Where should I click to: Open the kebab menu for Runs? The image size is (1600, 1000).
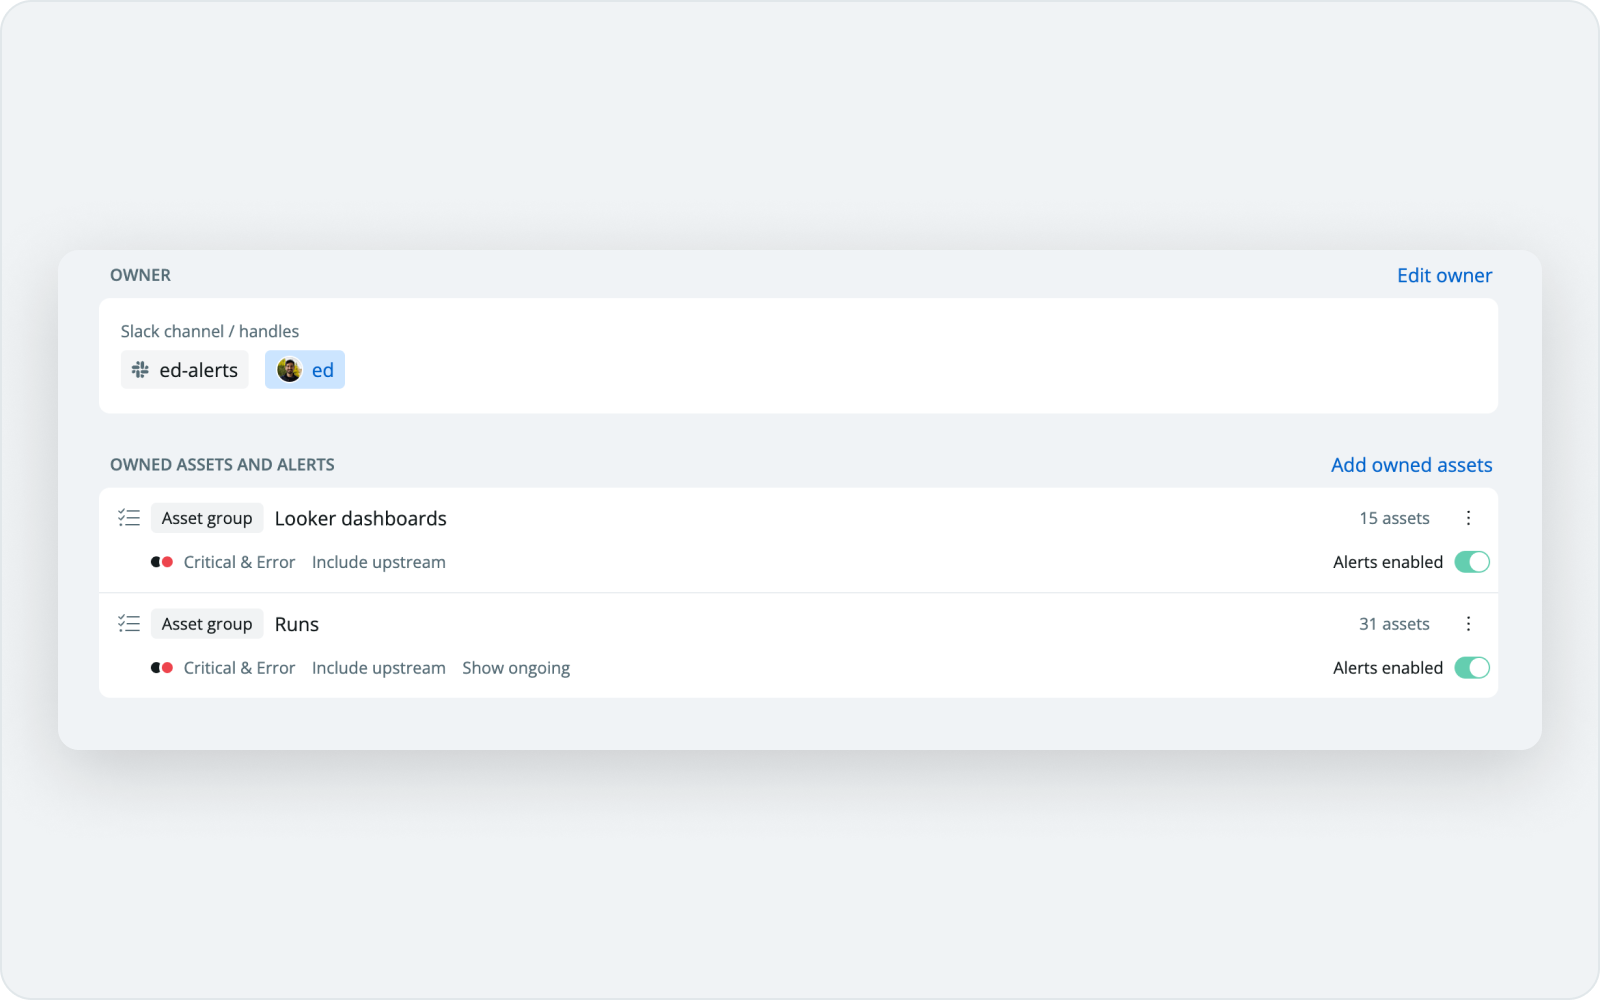point(1469,623)
